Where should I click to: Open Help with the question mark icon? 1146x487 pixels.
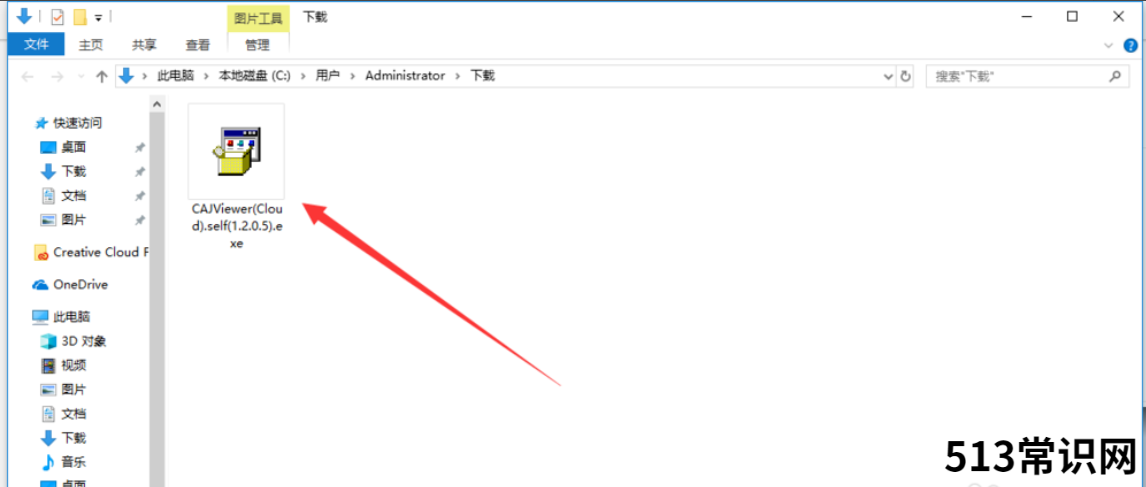(1131, 45)
